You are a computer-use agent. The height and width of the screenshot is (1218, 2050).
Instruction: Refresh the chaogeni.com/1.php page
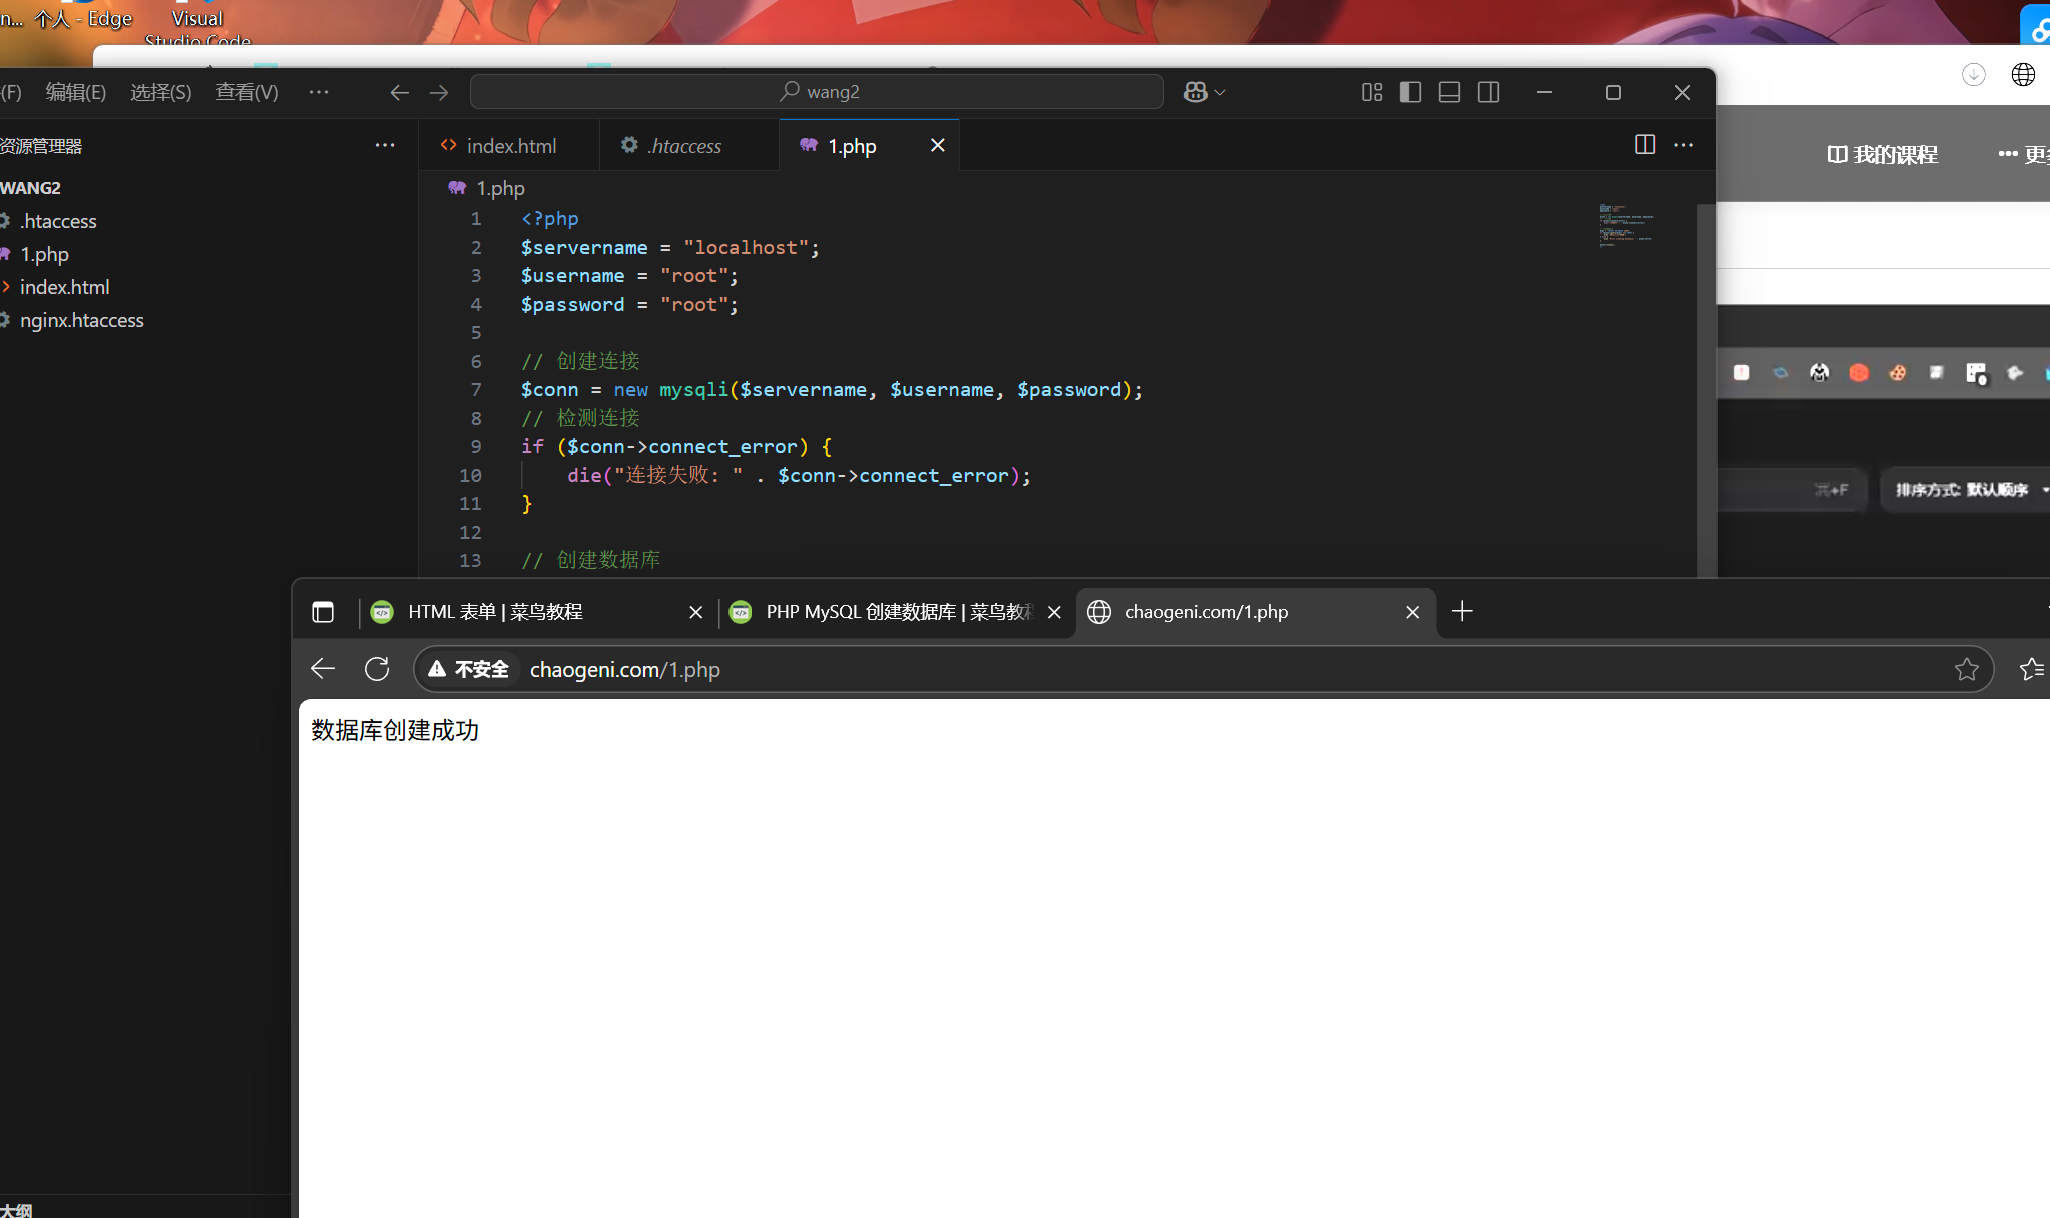tap(377, 669)
